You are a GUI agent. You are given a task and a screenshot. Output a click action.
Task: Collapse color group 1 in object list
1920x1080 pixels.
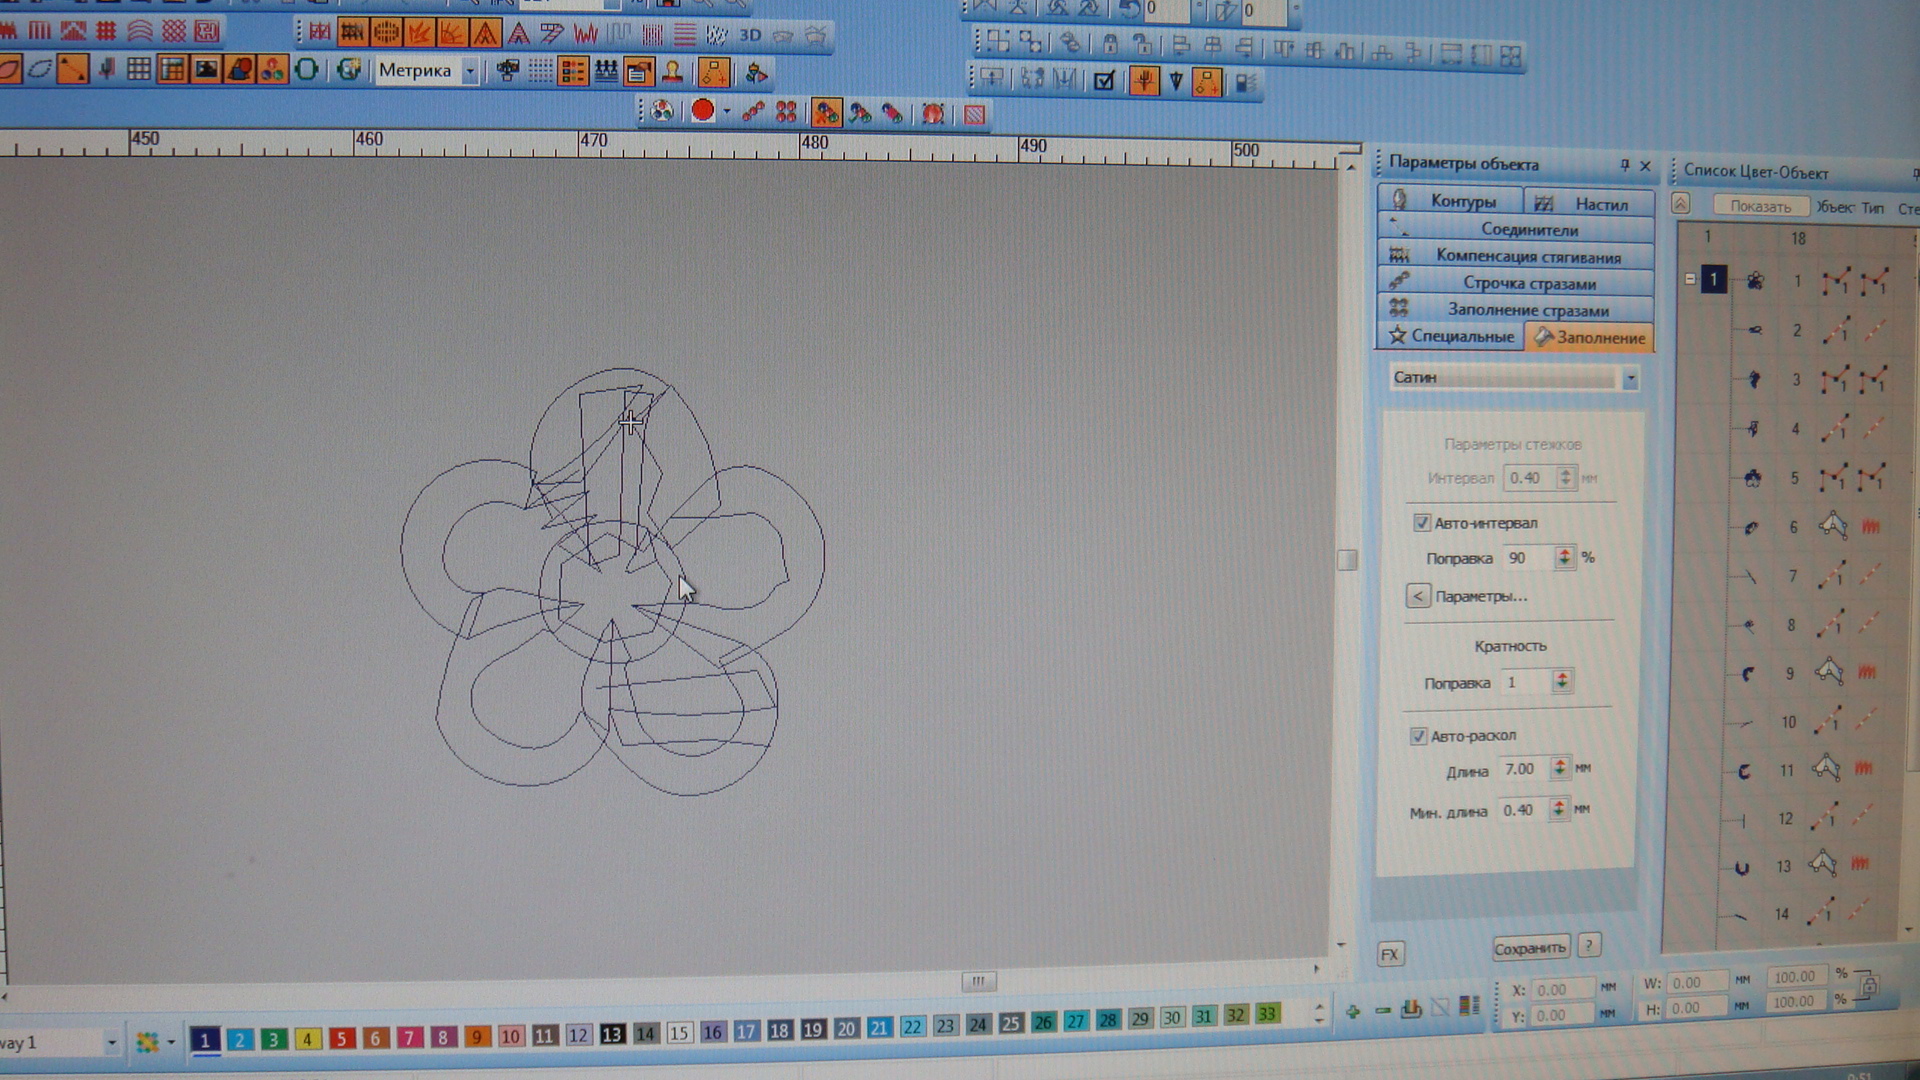pos(1690,279)
